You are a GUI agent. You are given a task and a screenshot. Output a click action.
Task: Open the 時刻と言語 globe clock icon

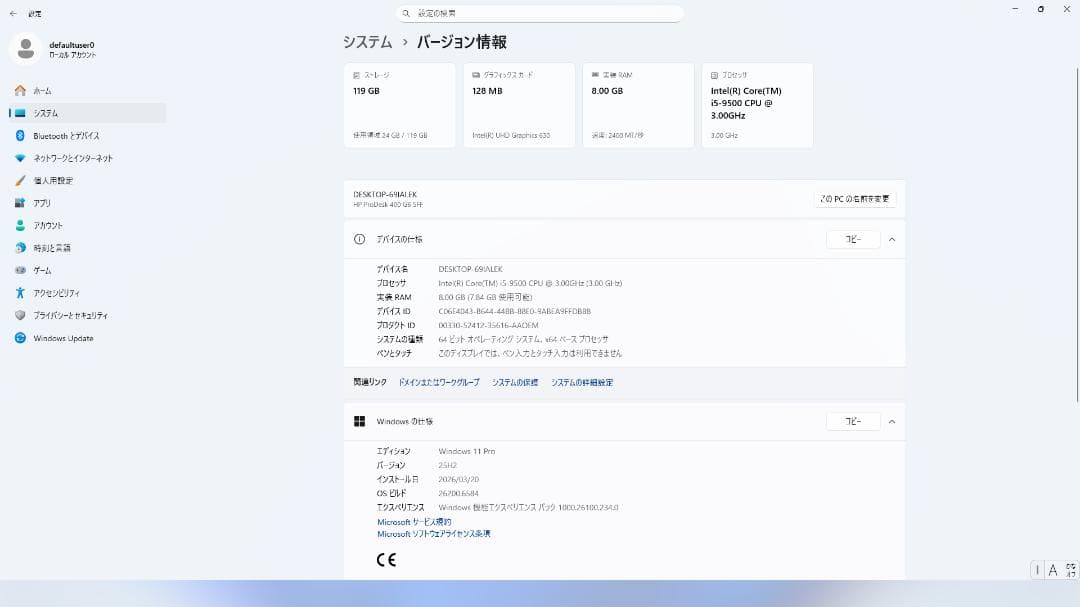20,247
